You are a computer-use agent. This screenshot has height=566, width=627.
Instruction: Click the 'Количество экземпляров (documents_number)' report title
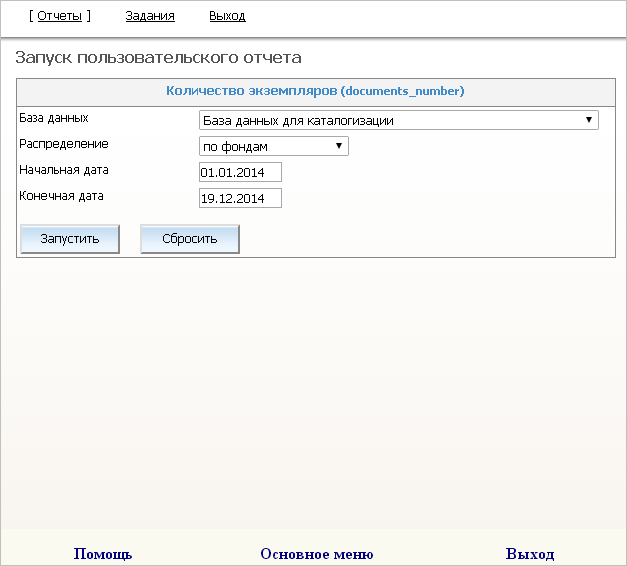314,91
